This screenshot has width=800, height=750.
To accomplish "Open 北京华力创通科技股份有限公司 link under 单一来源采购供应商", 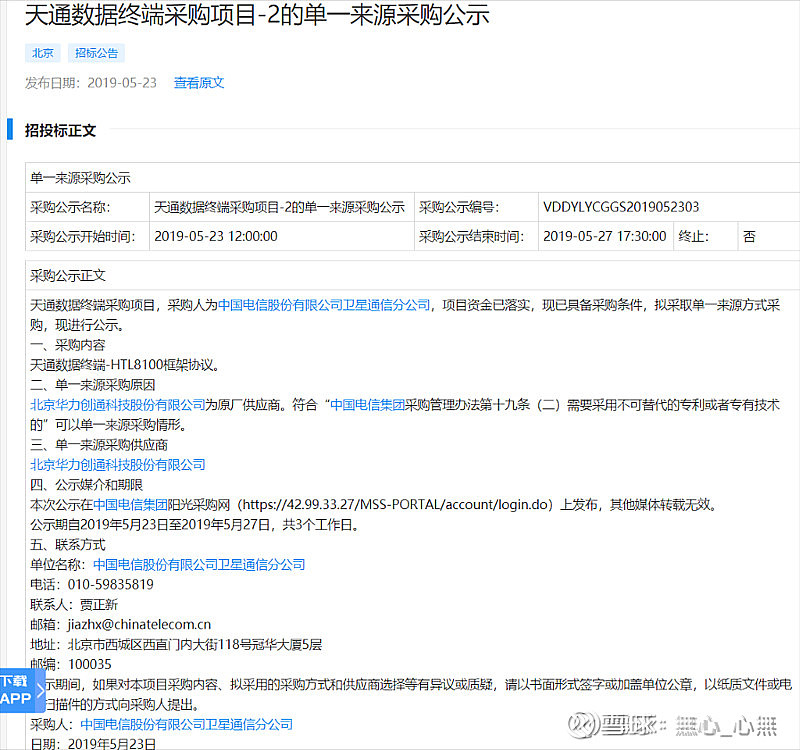I will tap(117, 465).
